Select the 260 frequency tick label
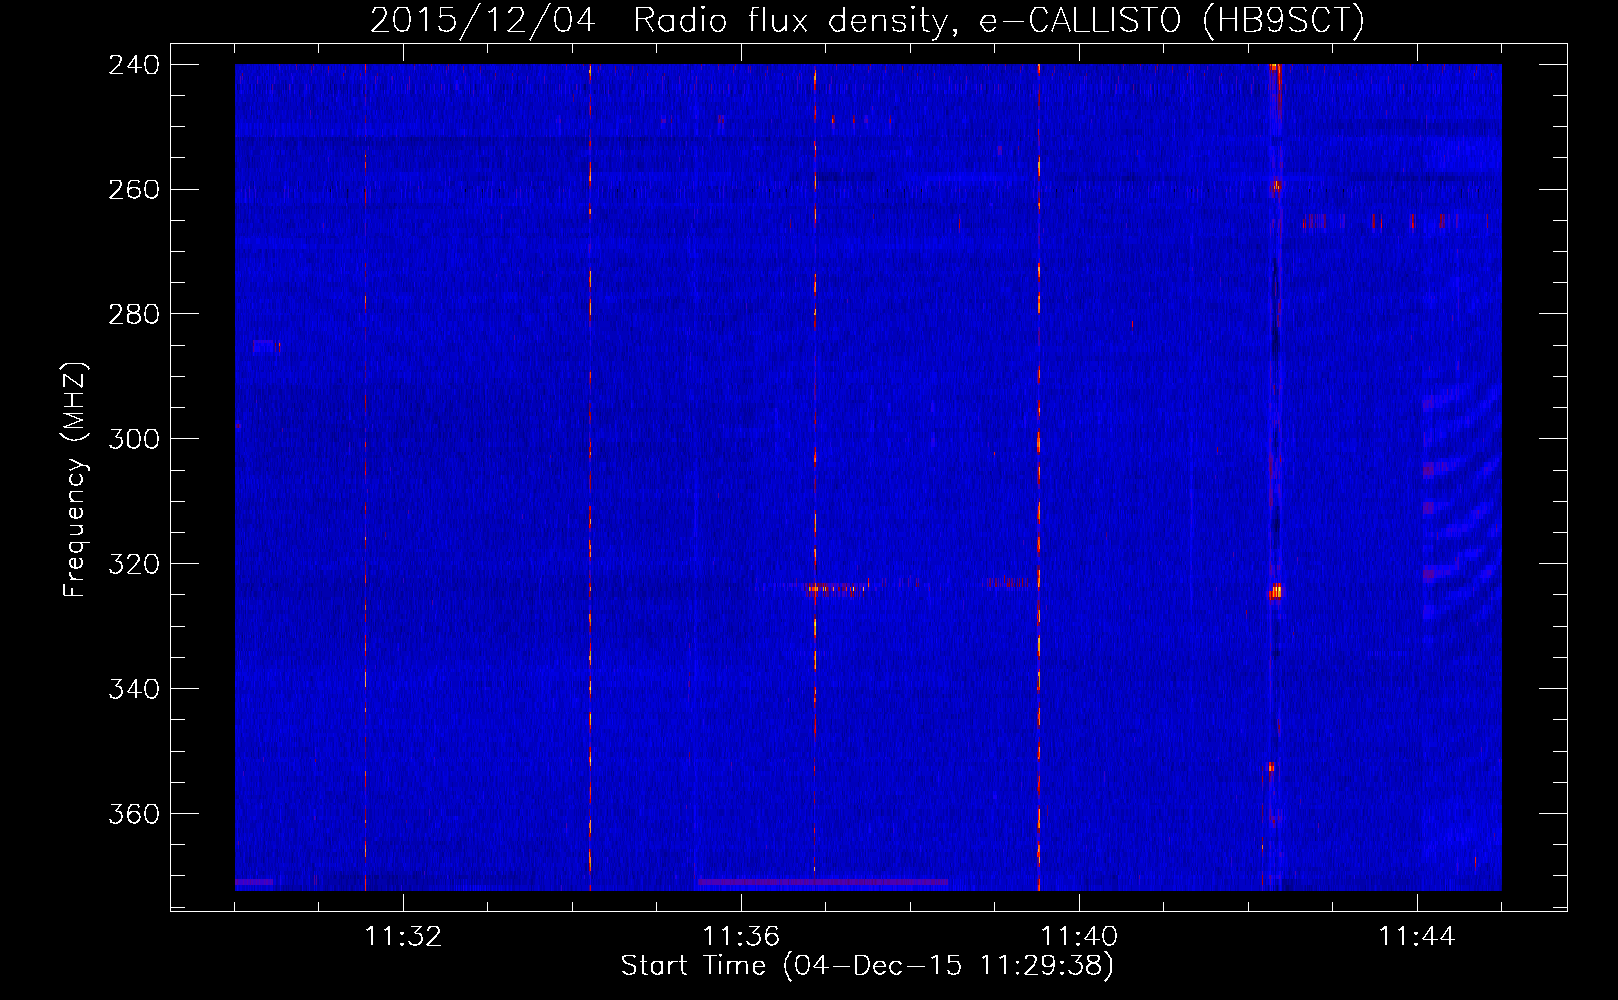1618x1000 pixels. coord(134,189)
